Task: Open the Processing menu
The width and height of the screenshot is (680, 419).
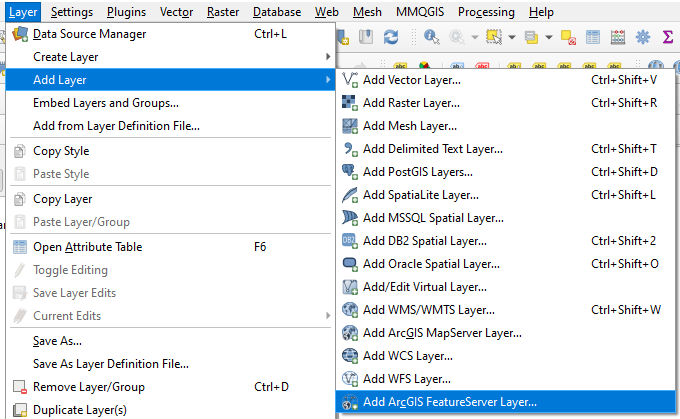Action: pos(486,12)
